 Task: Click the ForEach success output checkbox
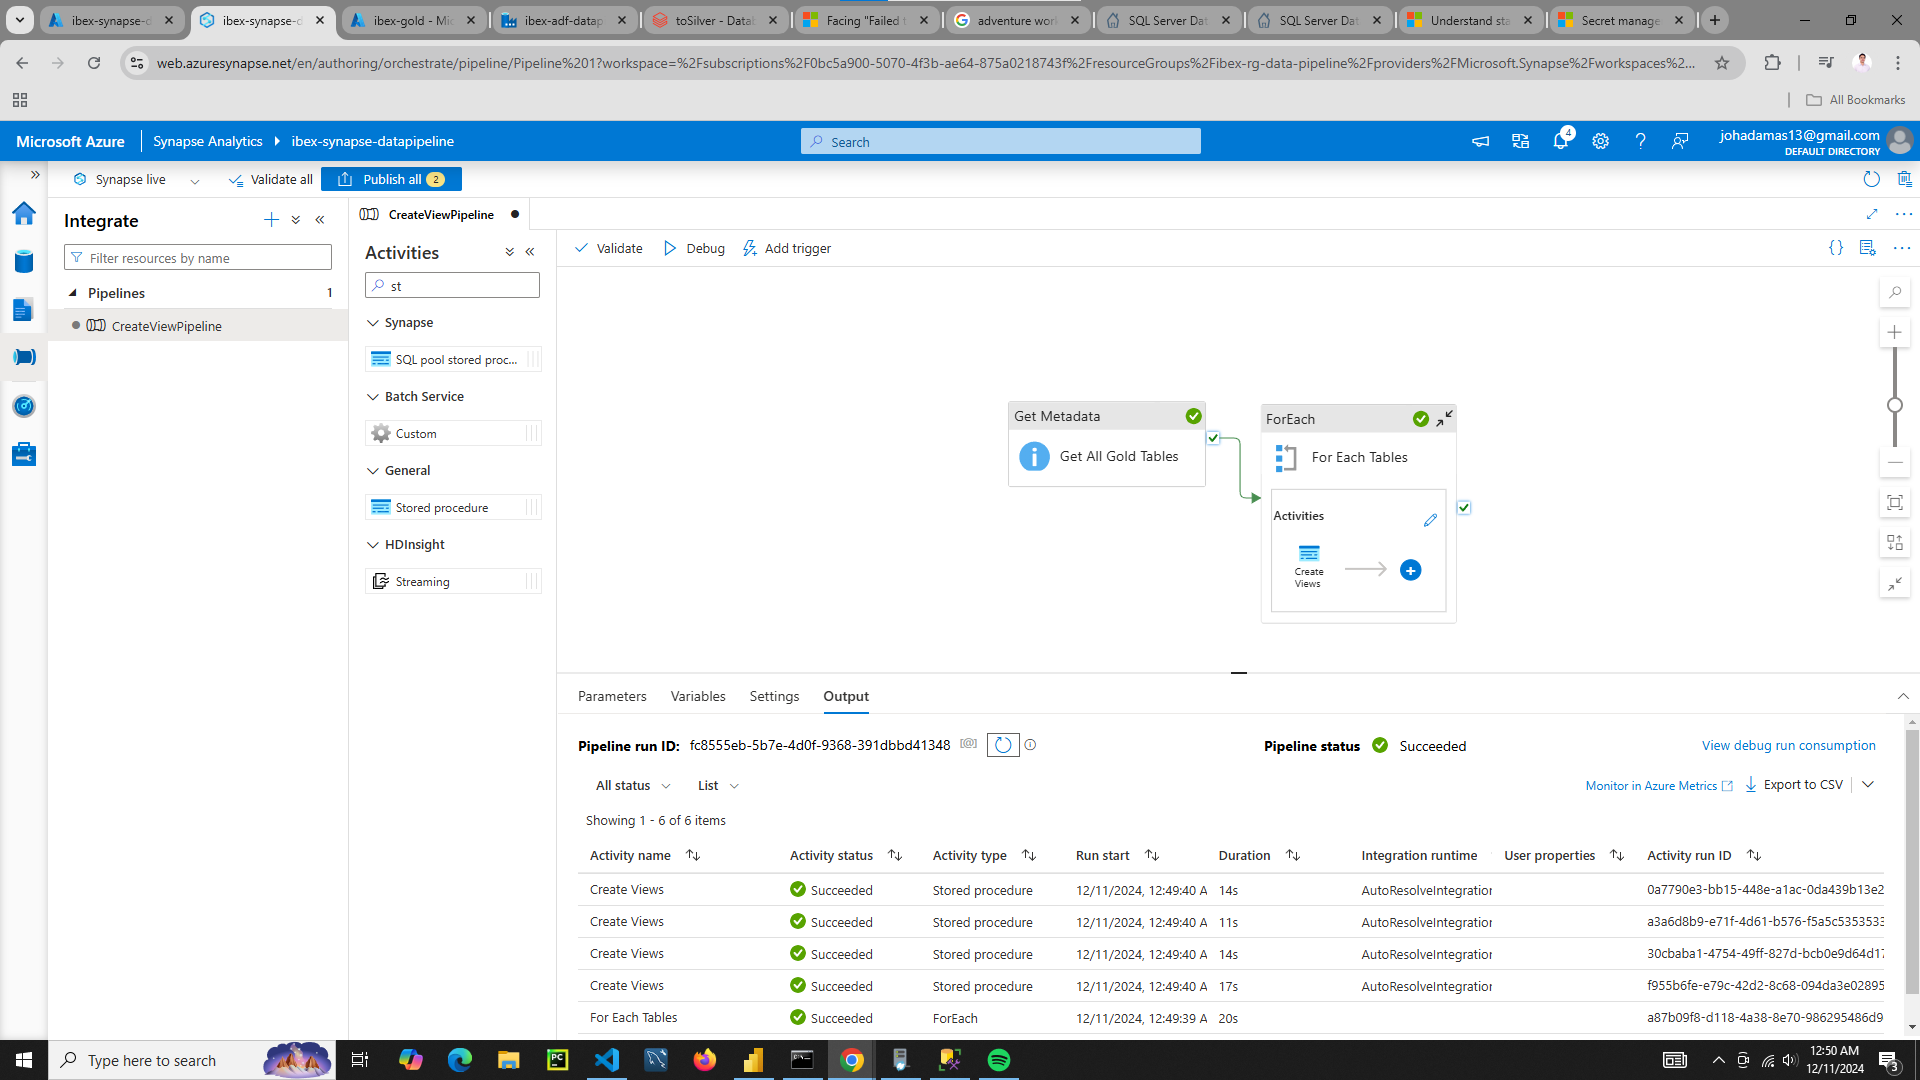click(x=1464, y=508)
